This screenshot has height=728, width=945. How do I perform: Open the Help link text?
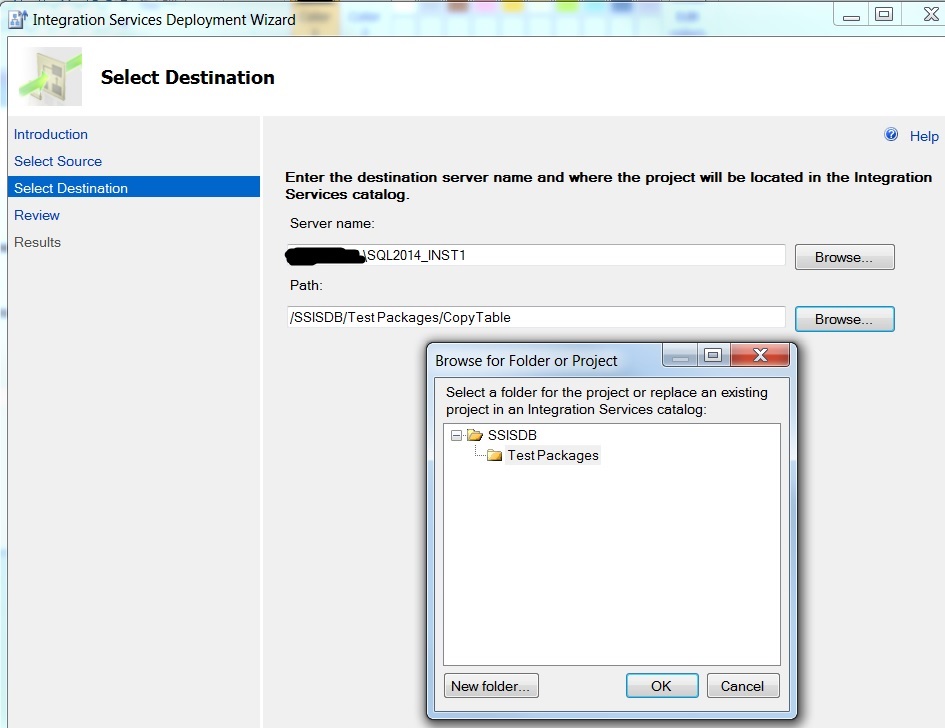point(924,136)
